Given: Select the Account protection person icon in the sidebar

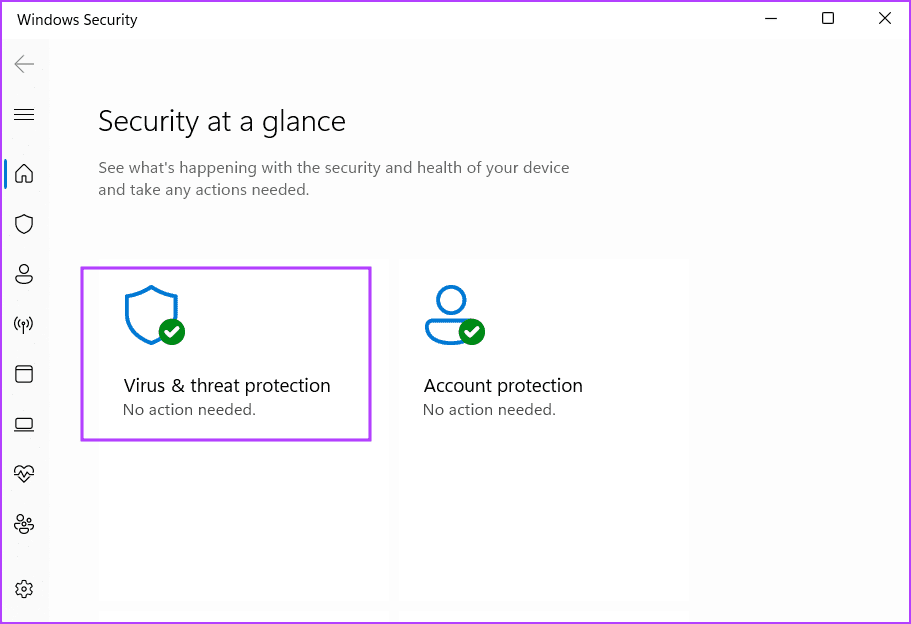Looking at the screenshot, I should point(23,273).
